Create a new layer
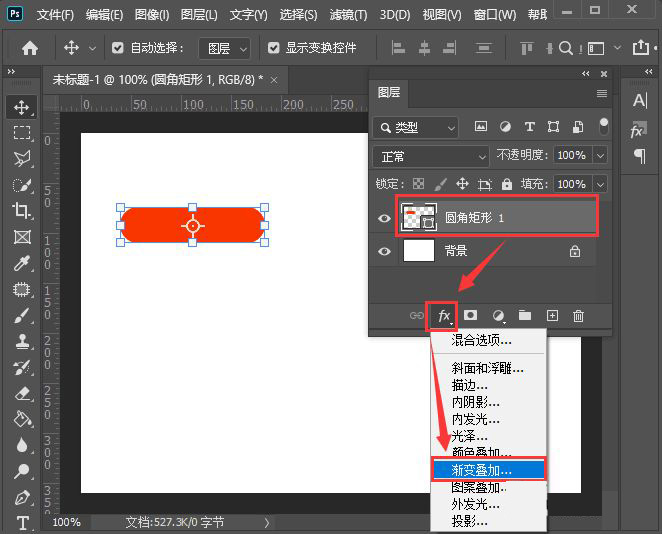662x534 pixels. (x=552, y=315)
